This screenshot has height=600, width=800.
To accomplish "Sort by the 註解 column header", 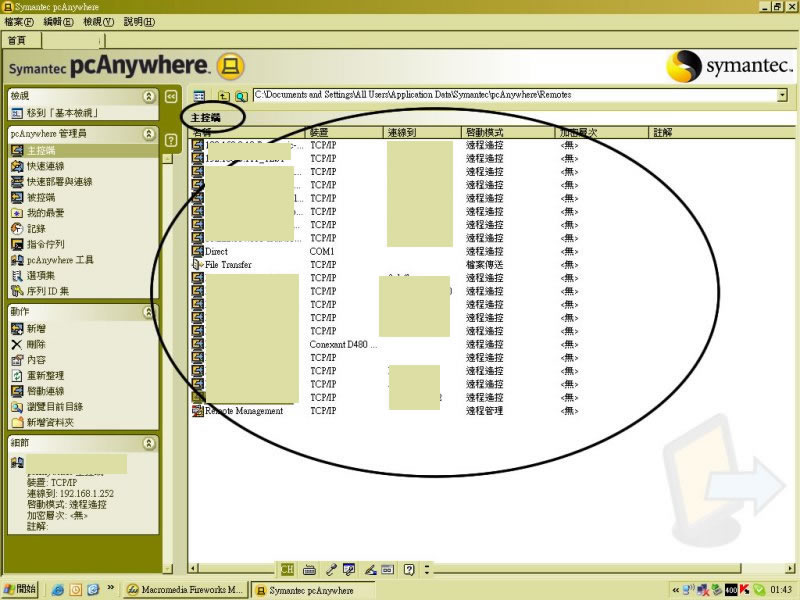I will point(721,133).
